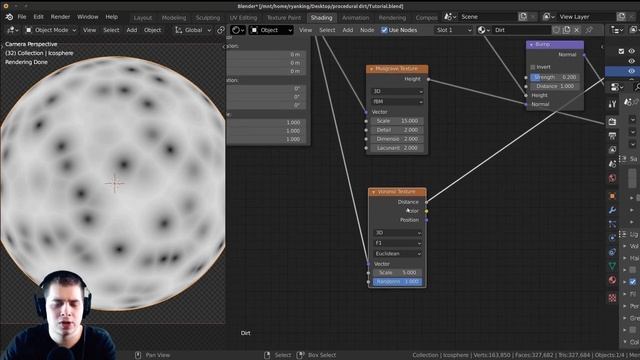Open the Render menu
The image size is (640, 360).
[x=60, y=17]
